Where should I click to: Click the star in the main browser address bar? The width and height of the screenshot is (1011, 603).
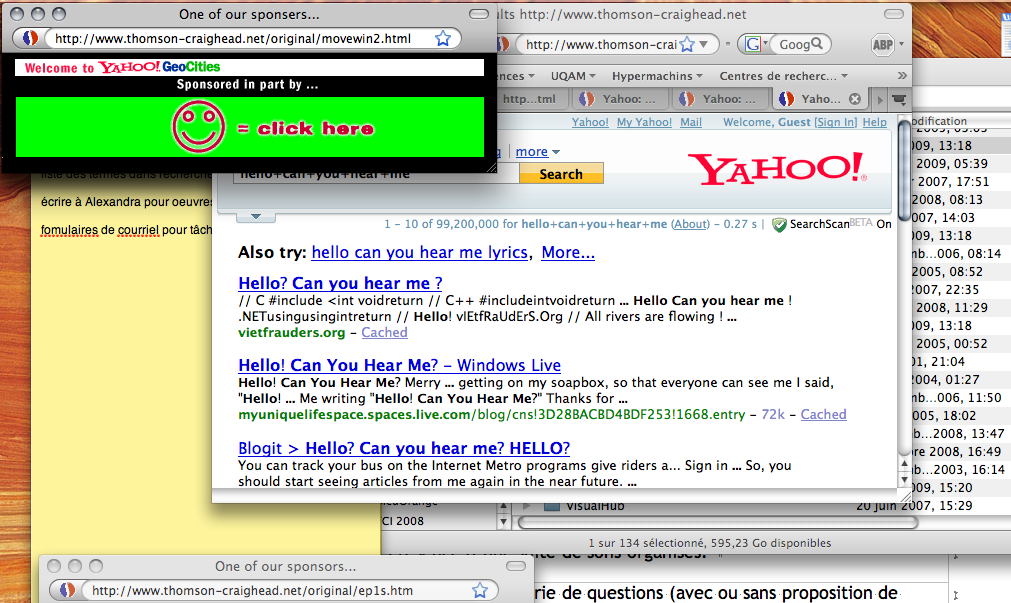point(687,44)
